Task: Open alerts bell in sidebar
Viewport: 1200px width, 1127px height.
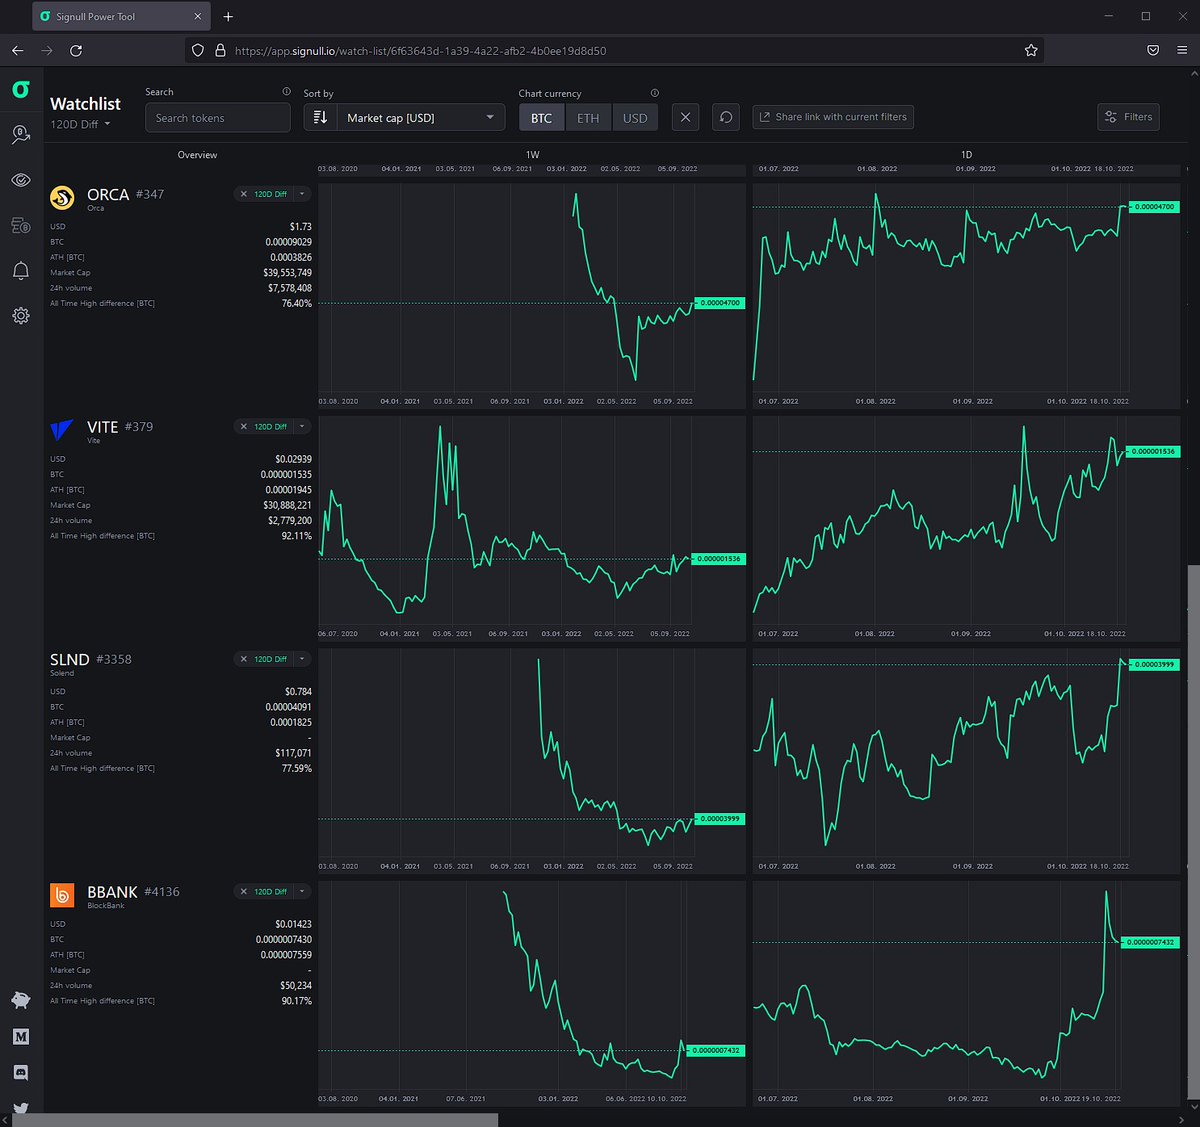Action: [20, 270]
